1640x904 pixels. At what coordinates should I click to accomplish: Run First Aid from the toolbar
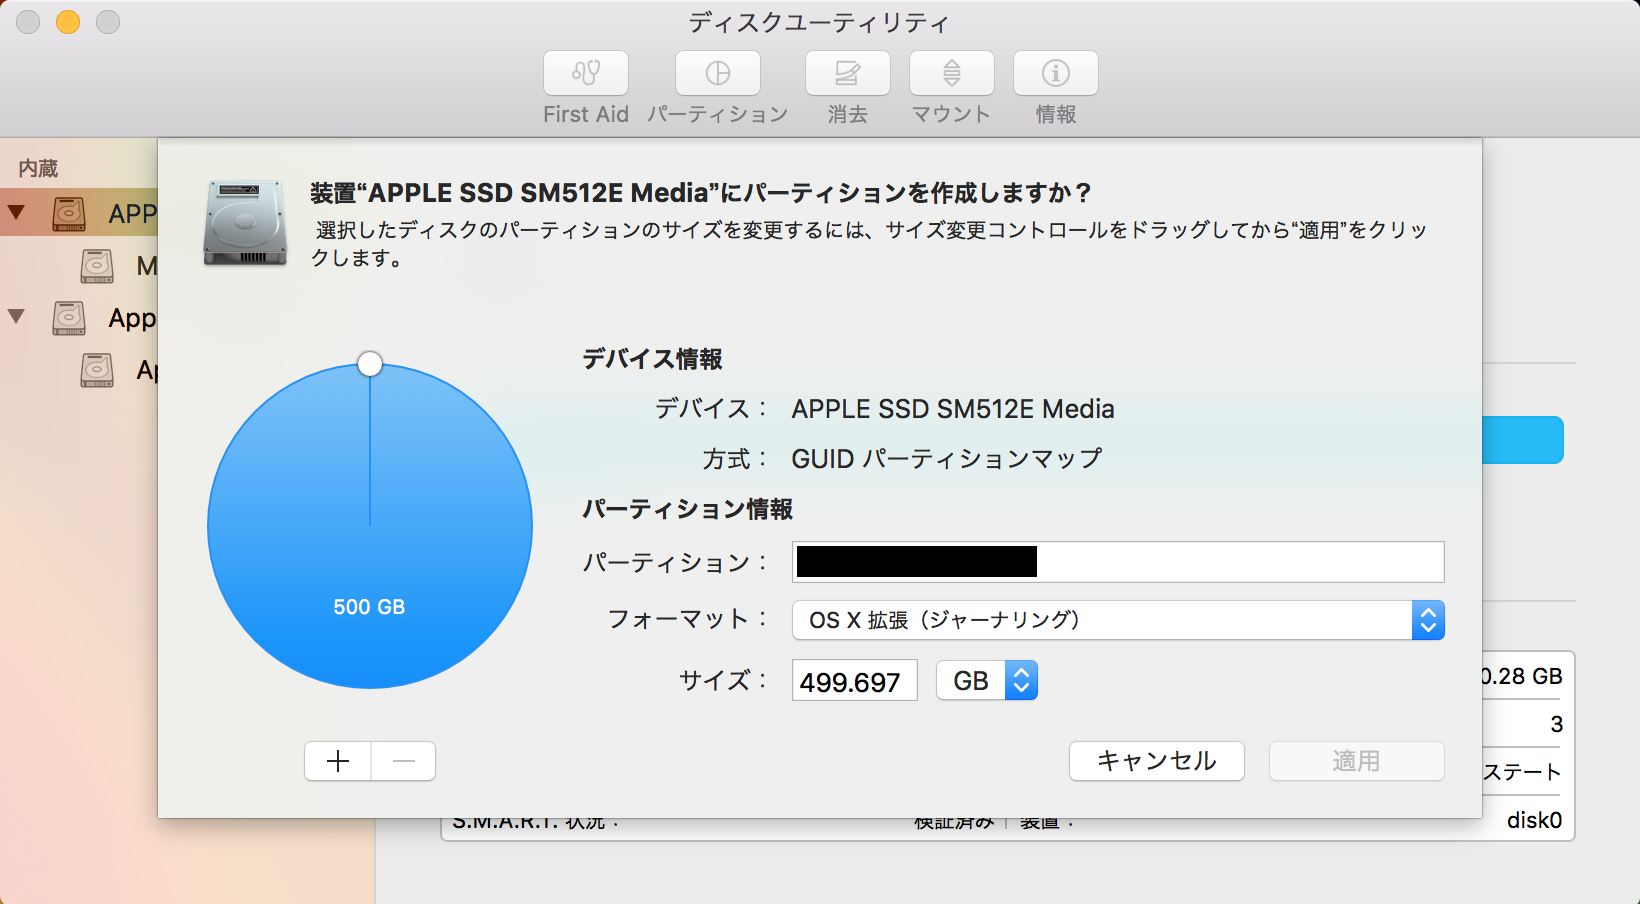pos(586,73)
